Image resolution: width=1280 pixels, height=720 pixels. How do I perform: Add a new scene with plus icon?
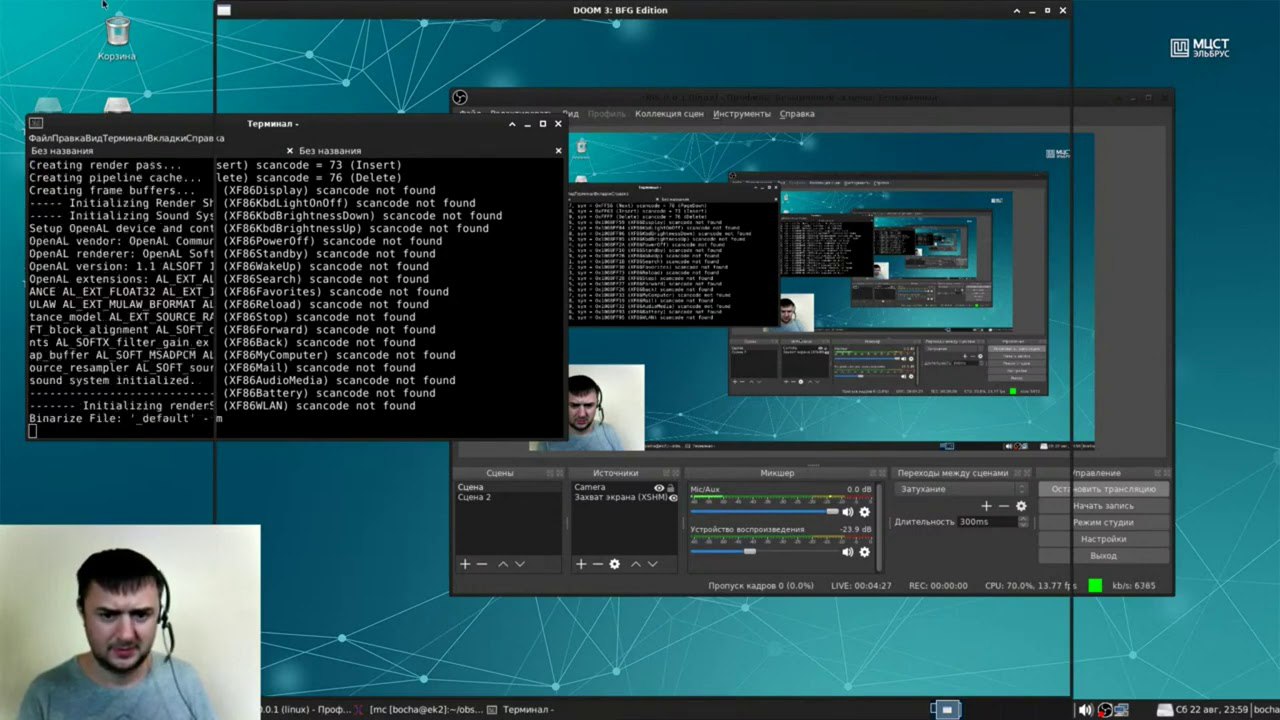(x=465, y=564)
